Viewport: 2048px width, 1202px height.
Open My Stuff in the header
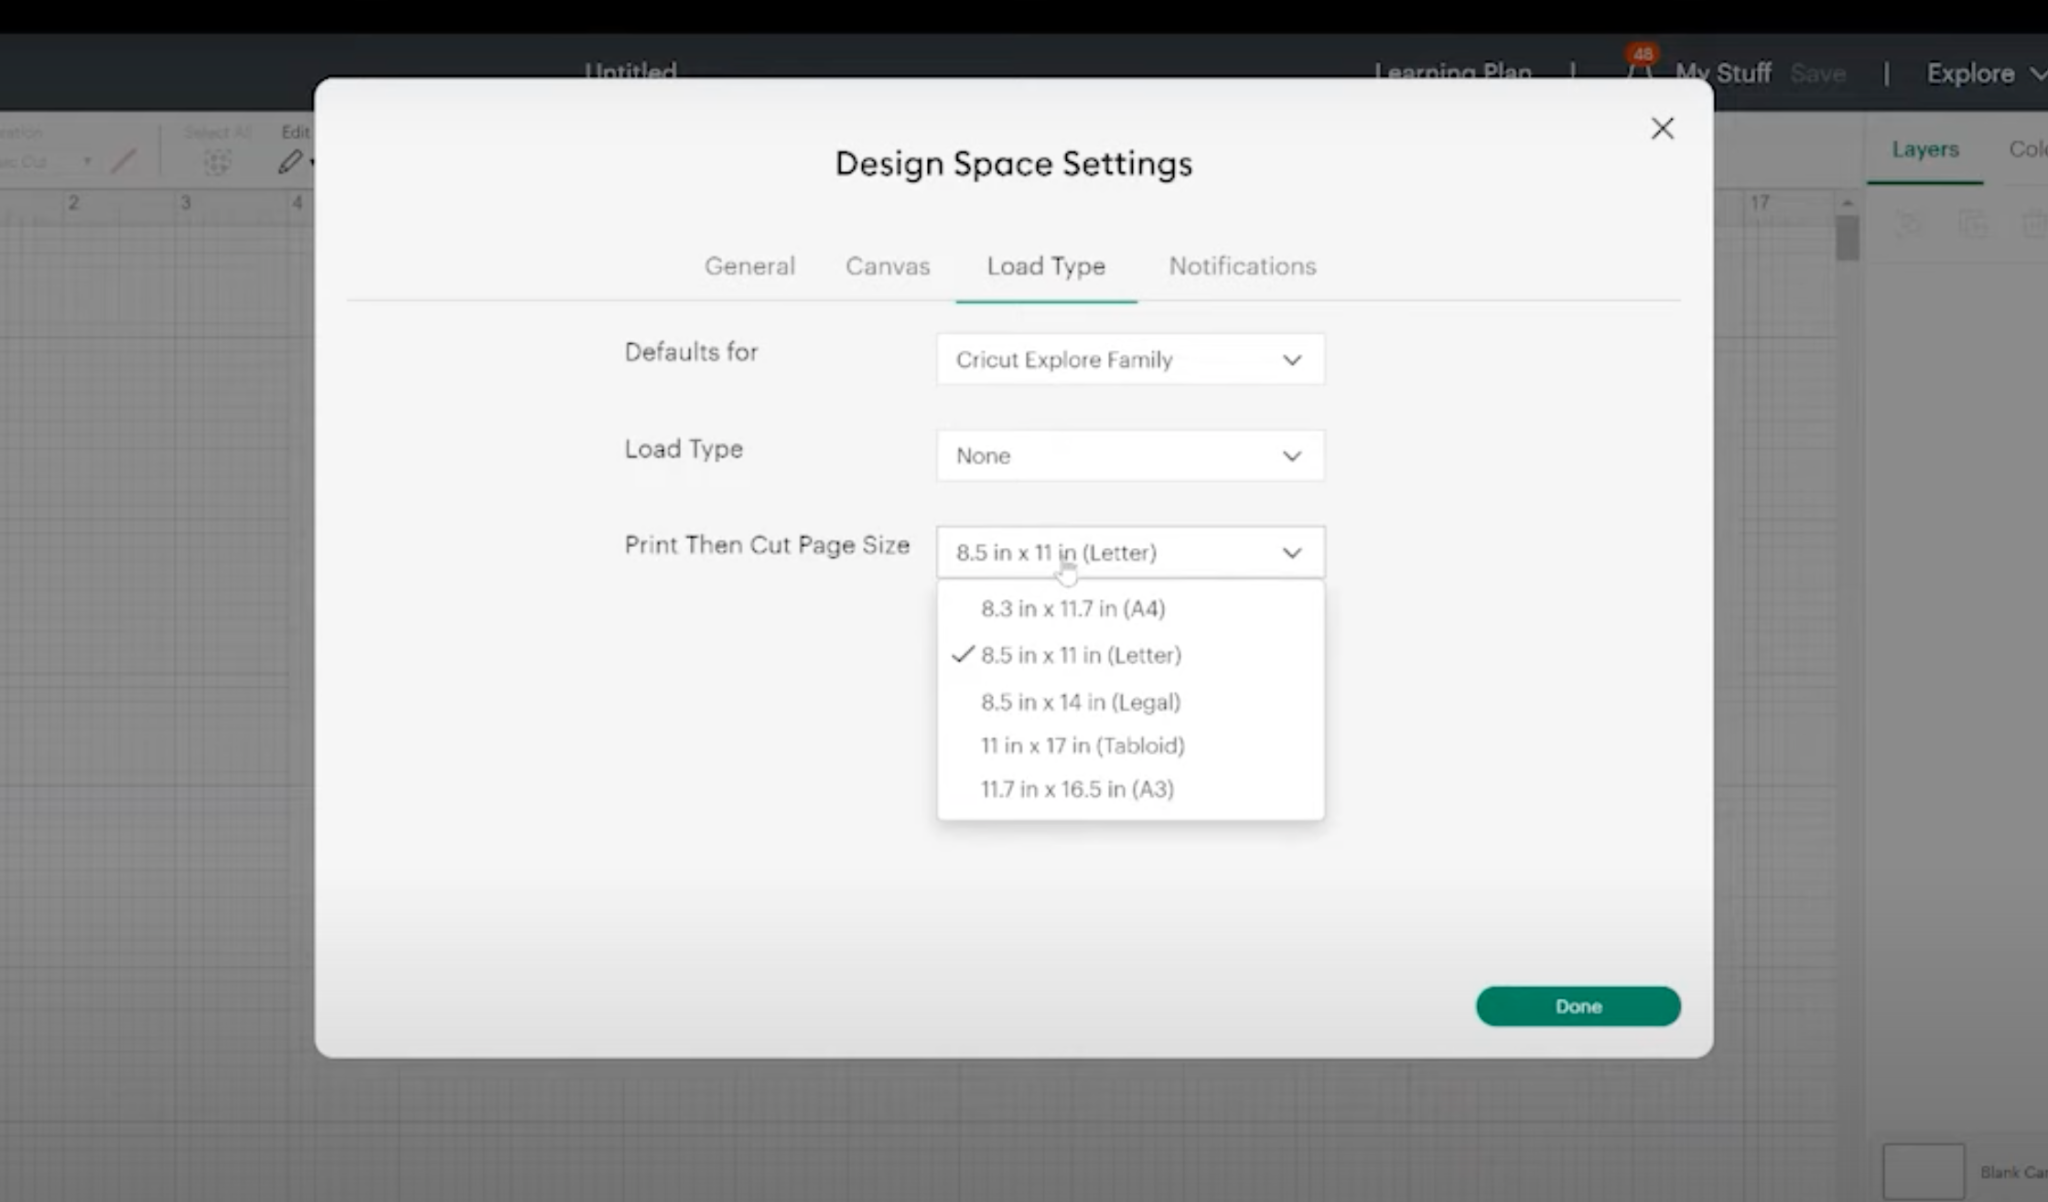1723,73
